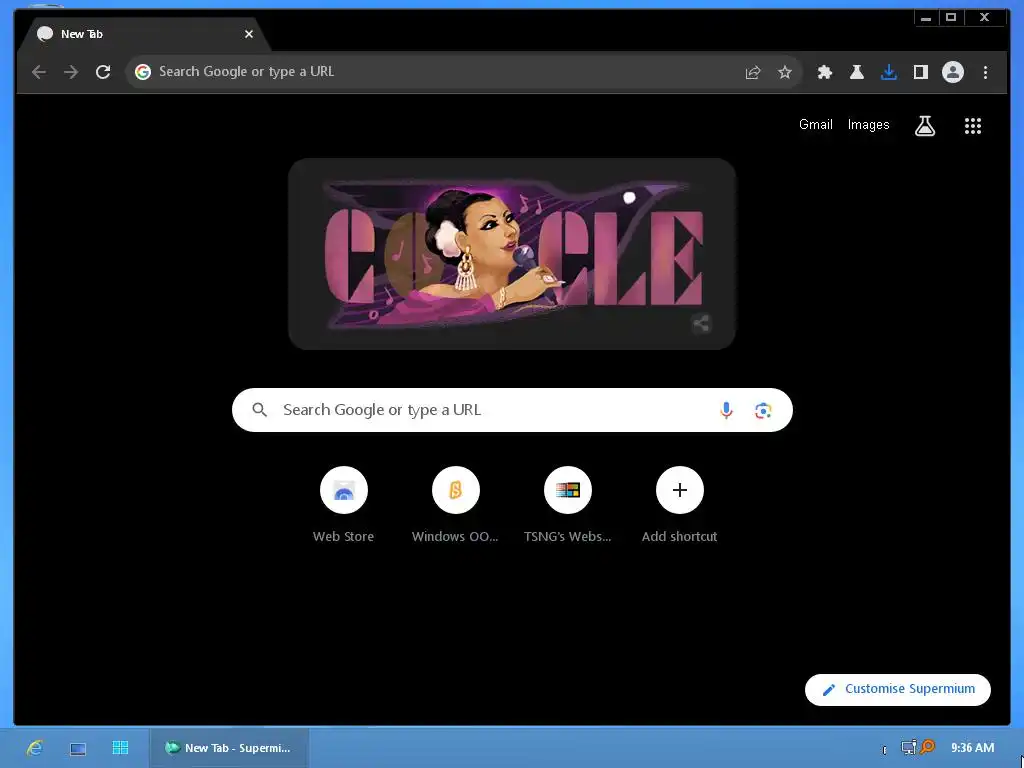This screenshot has width=1024, height=768.
Task: Toggle the side panel button
Action: (921, 72)
